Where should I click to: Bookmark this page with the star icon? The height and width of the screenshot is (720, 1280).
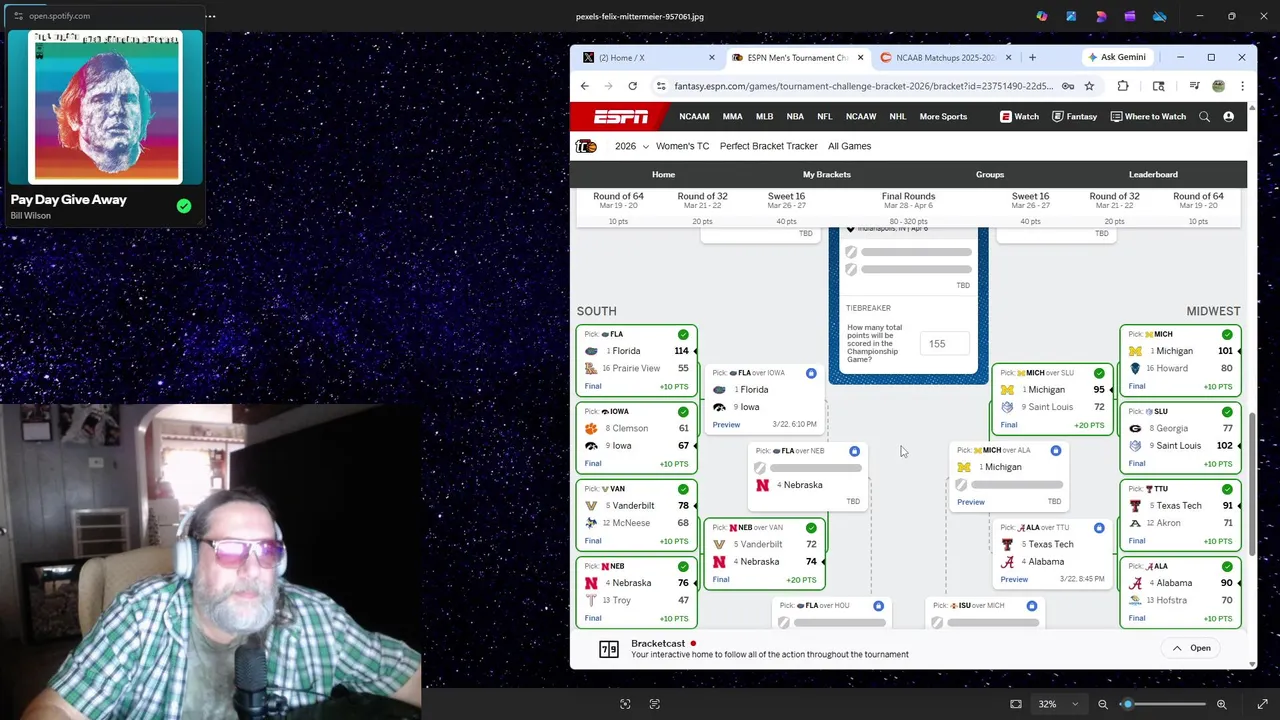[1089, 86]
